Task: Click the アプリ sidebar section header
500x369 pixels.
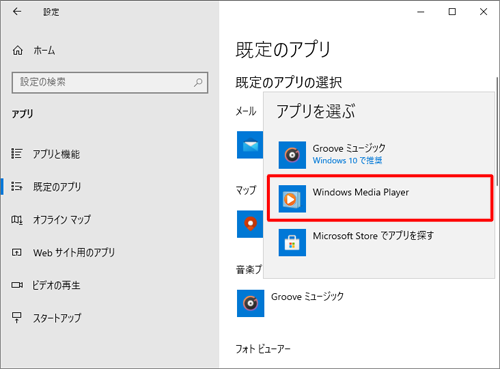Action: click(22, 114)
